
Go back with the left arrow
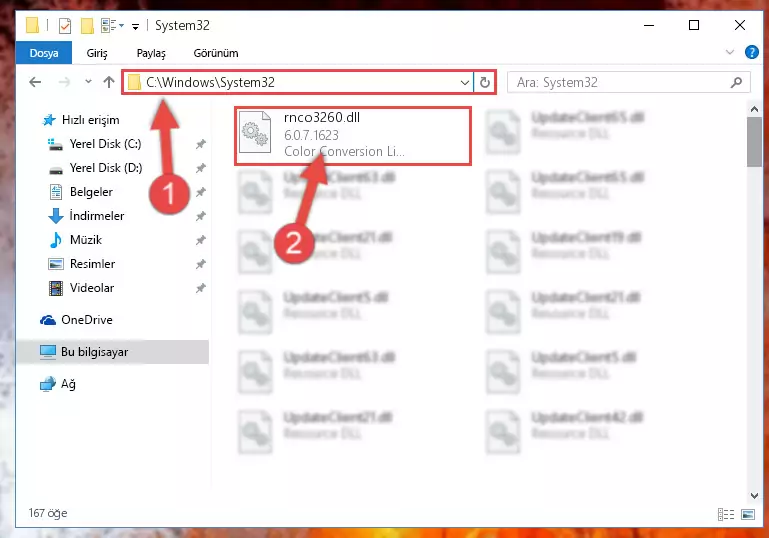point(35,82)
